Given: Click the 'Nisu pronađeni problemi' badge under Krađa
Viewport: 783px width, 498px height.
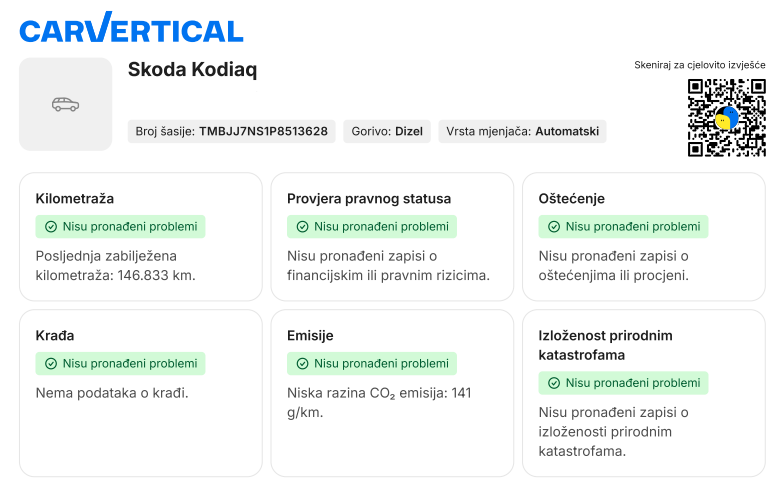Looking at the screenshot, I should click(120, 364).
